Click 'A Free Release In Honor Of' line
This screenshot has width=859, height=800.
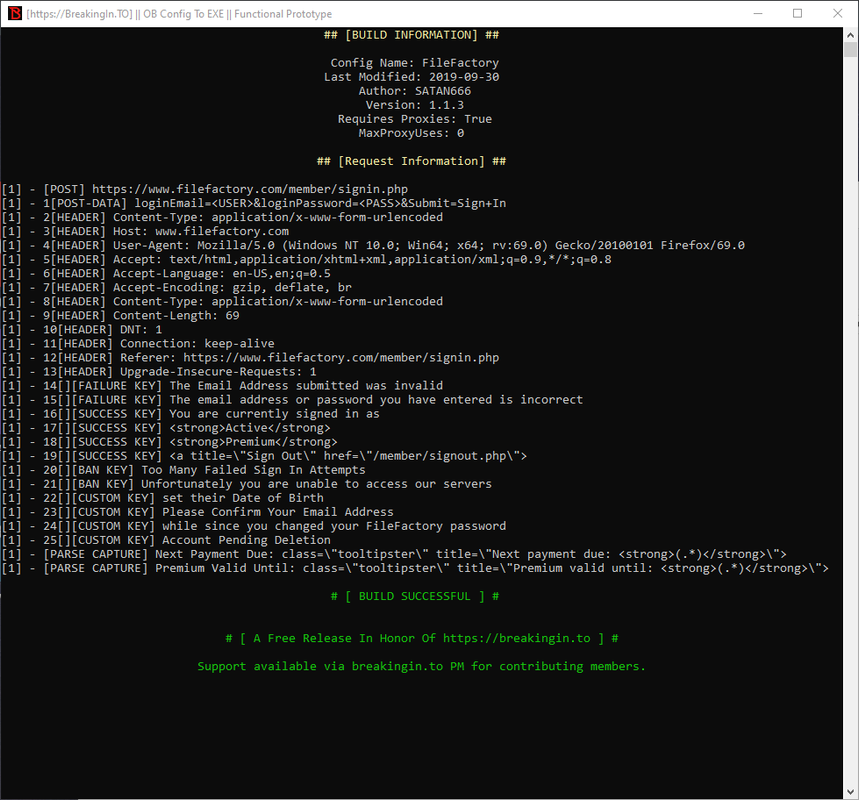[x=422, y=638]
